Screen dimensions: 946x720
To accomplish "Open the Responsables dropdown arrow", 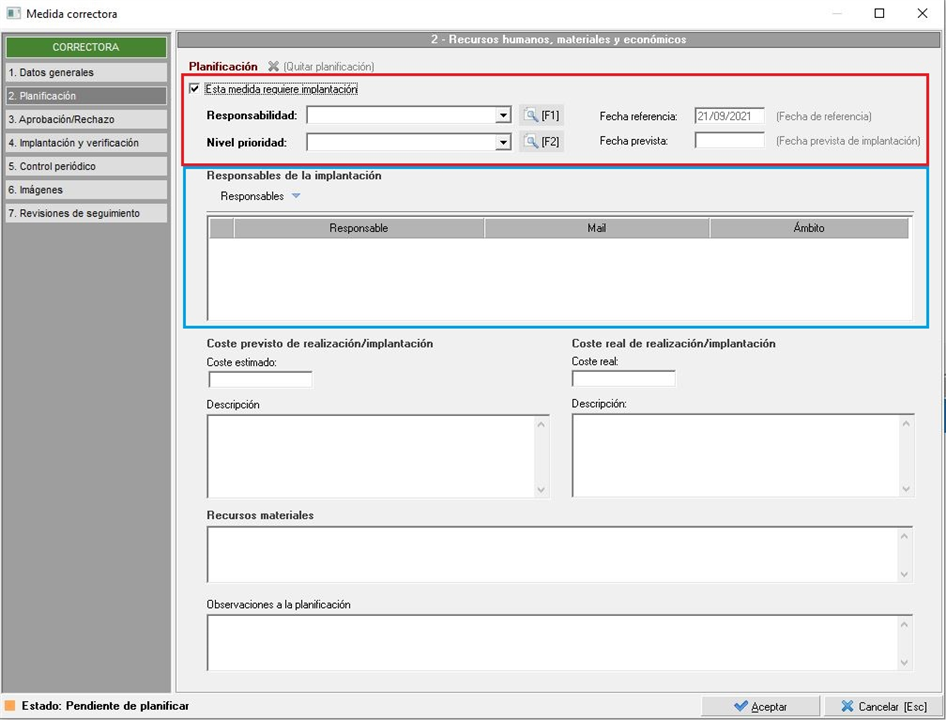I will click(x=295, y=197).
